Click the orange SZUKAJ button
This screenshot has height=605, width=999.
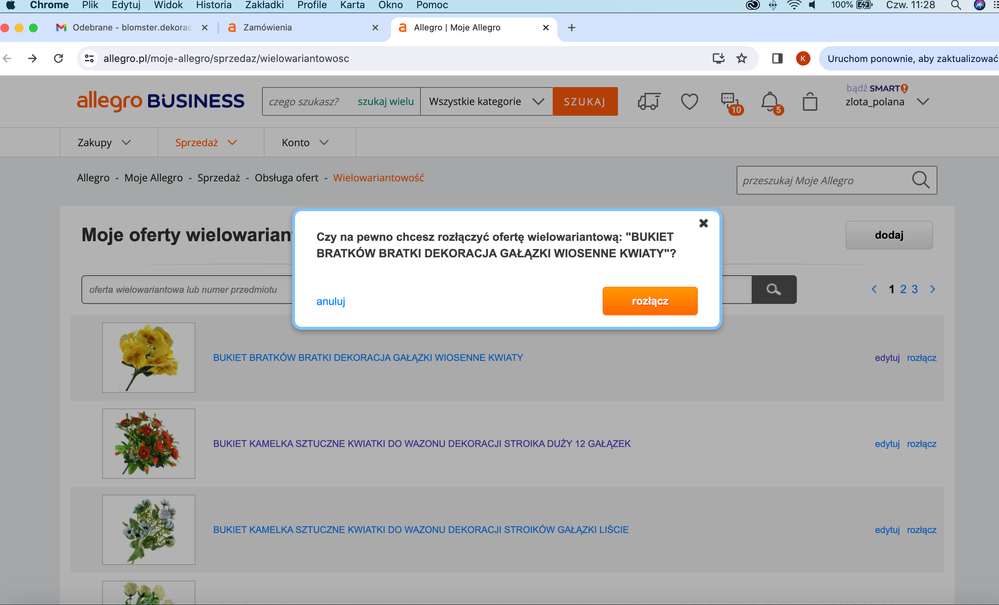(x=585, y=101)
